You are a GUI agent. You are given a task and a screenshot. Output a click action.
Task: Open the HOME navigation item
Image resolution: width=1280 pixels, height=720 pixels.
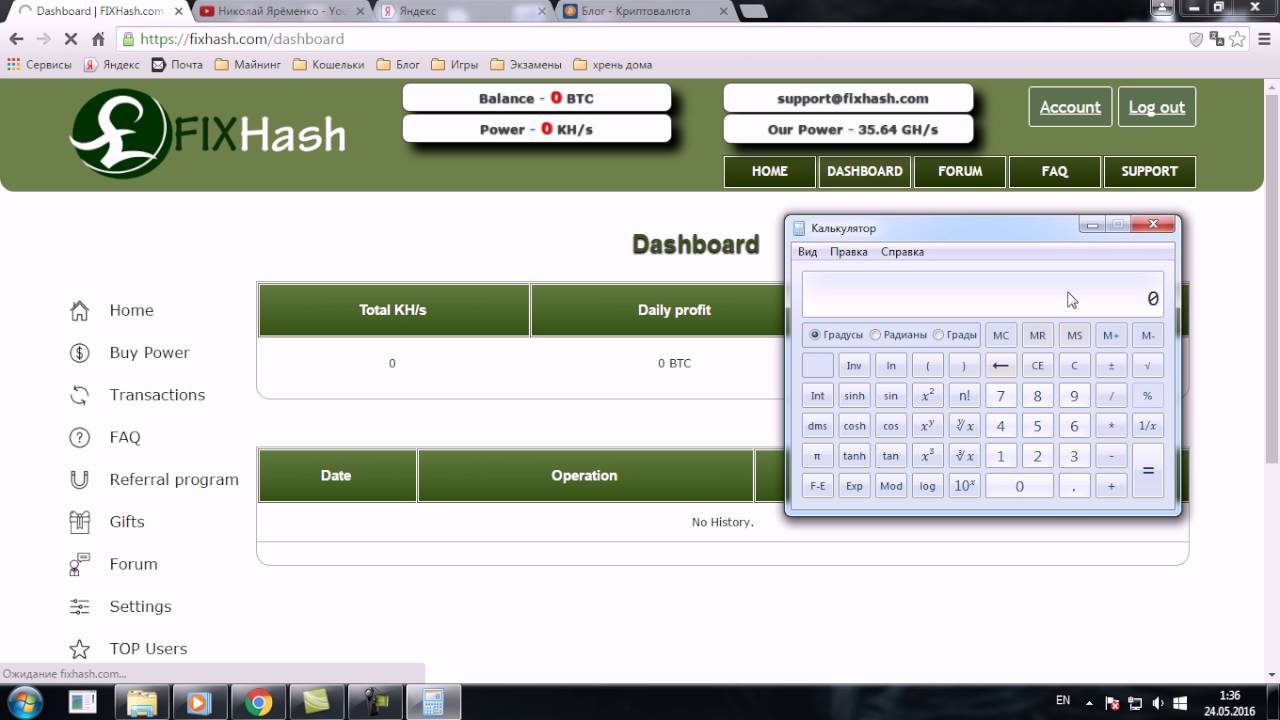(x=769, y=171)
